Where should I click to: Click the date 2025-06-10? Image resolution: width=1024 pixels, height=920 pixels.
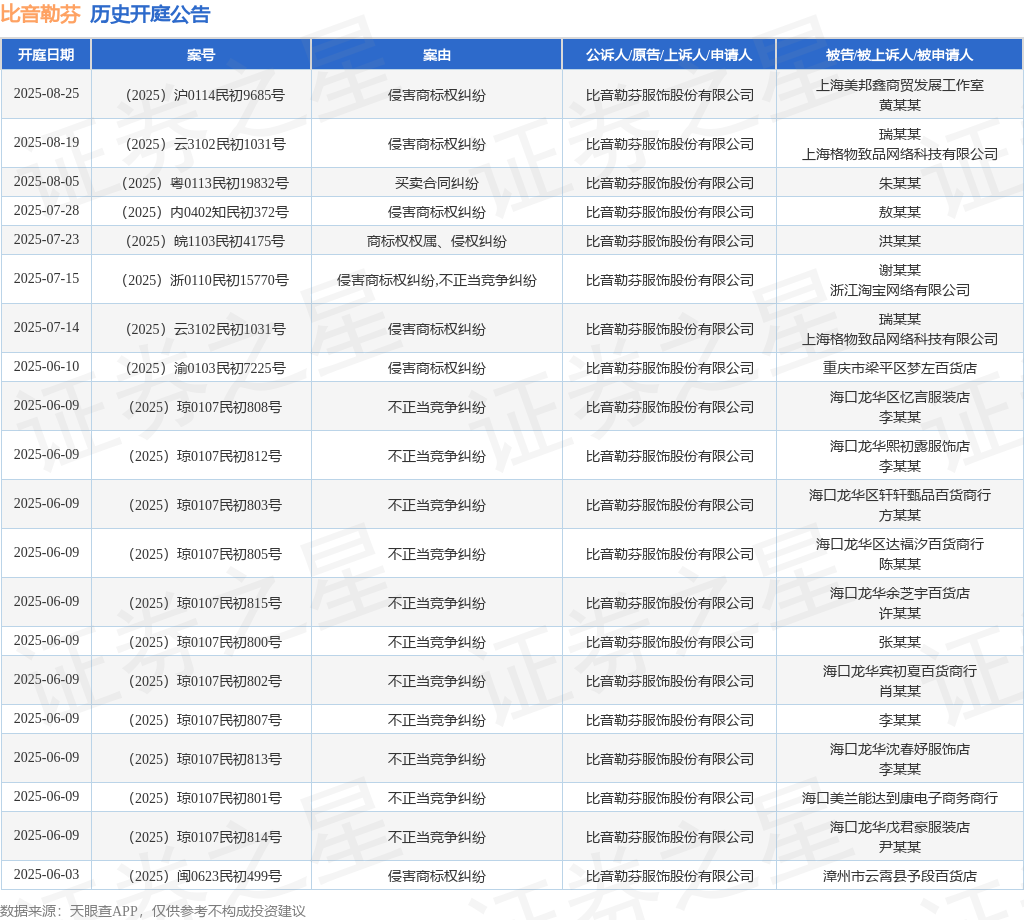pos(46,367)
